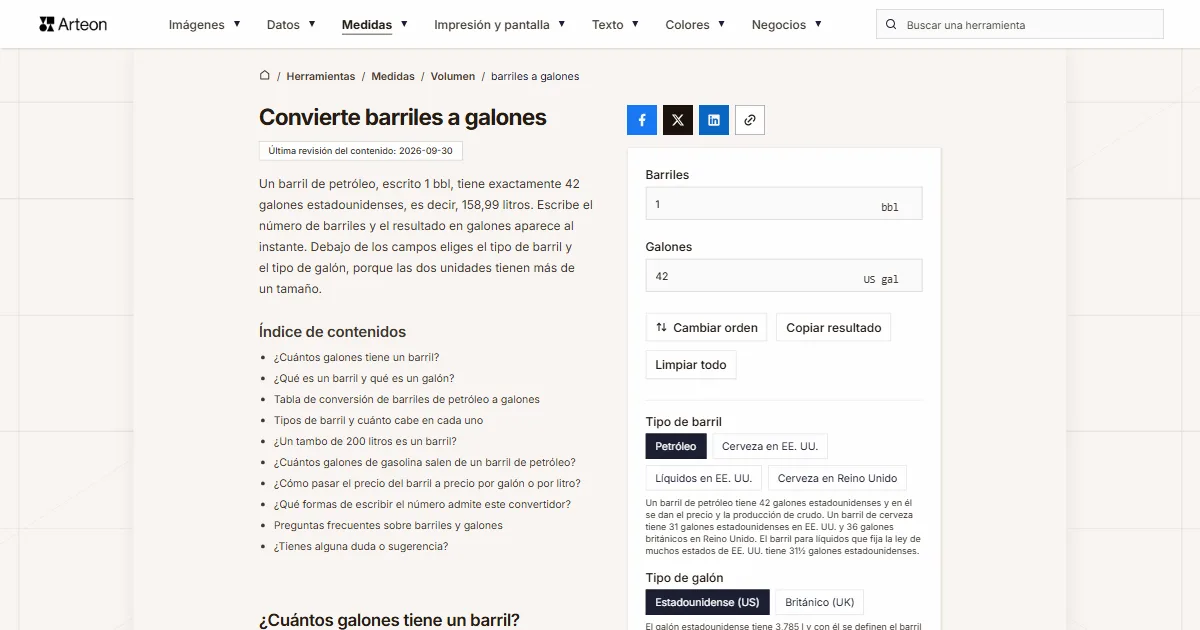This screenshot has height=630, width=1200.
Task: Click the Índice de contenidos heading
Action: (x=333, y=332)
